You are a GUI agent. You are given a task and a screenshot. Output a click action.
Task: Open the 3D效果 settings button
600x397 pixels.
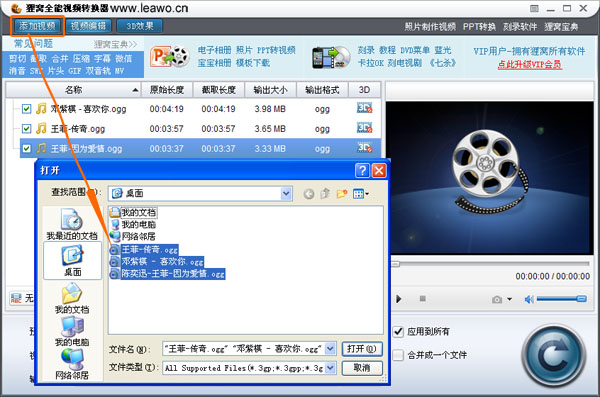[140, 26]
